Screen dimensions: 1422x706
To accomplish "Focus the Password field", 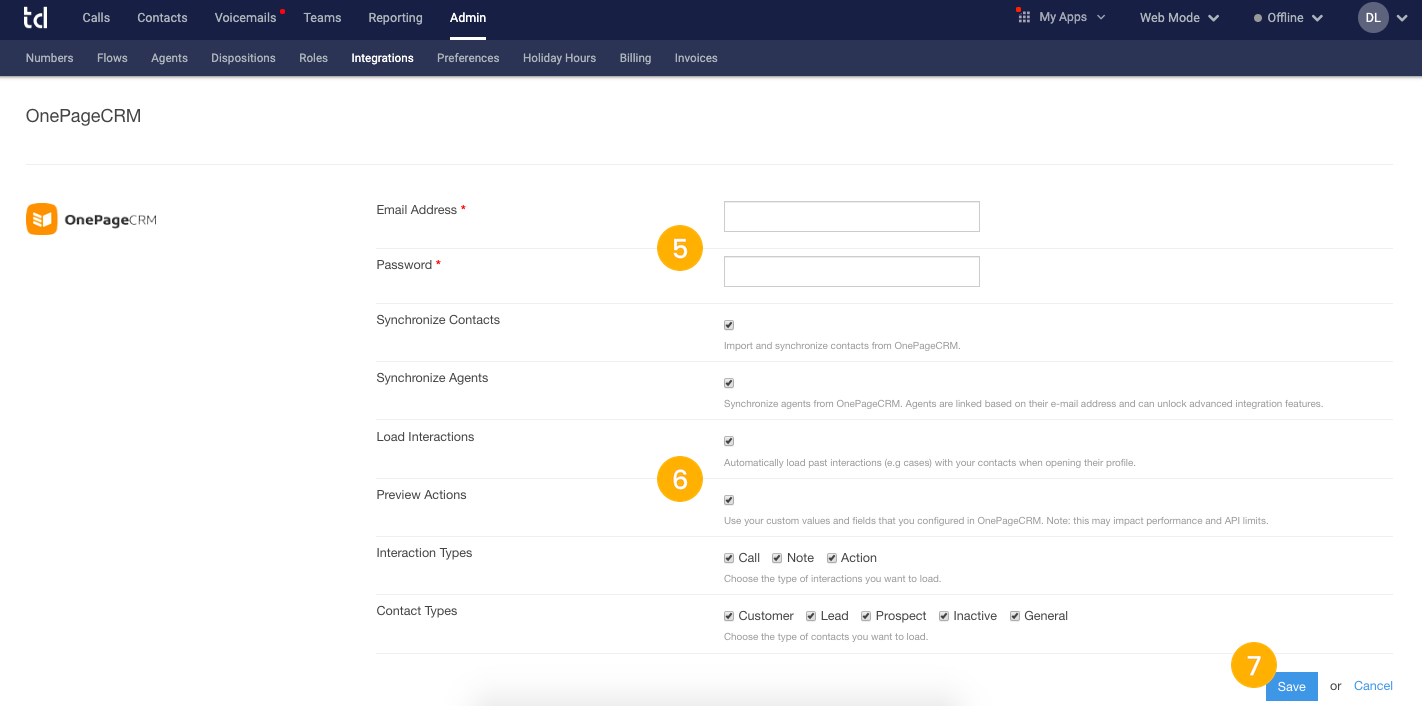I will click(x=852, y=271).
